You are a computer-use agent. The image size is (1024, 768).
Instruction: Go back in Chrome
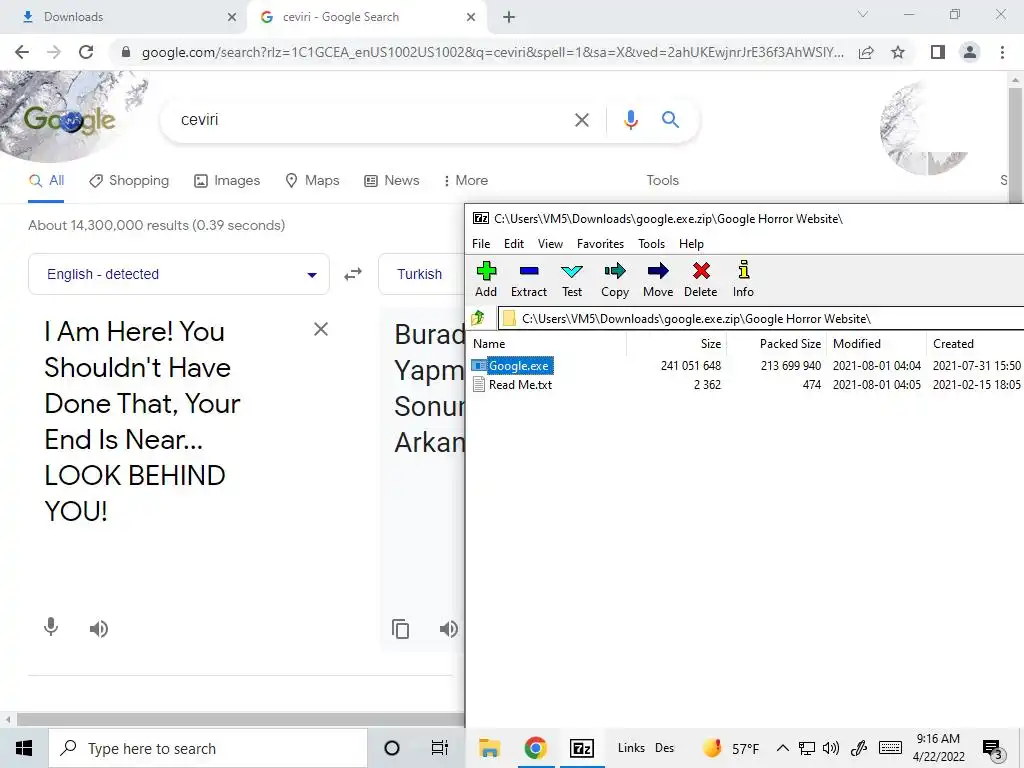click(22, 52)
